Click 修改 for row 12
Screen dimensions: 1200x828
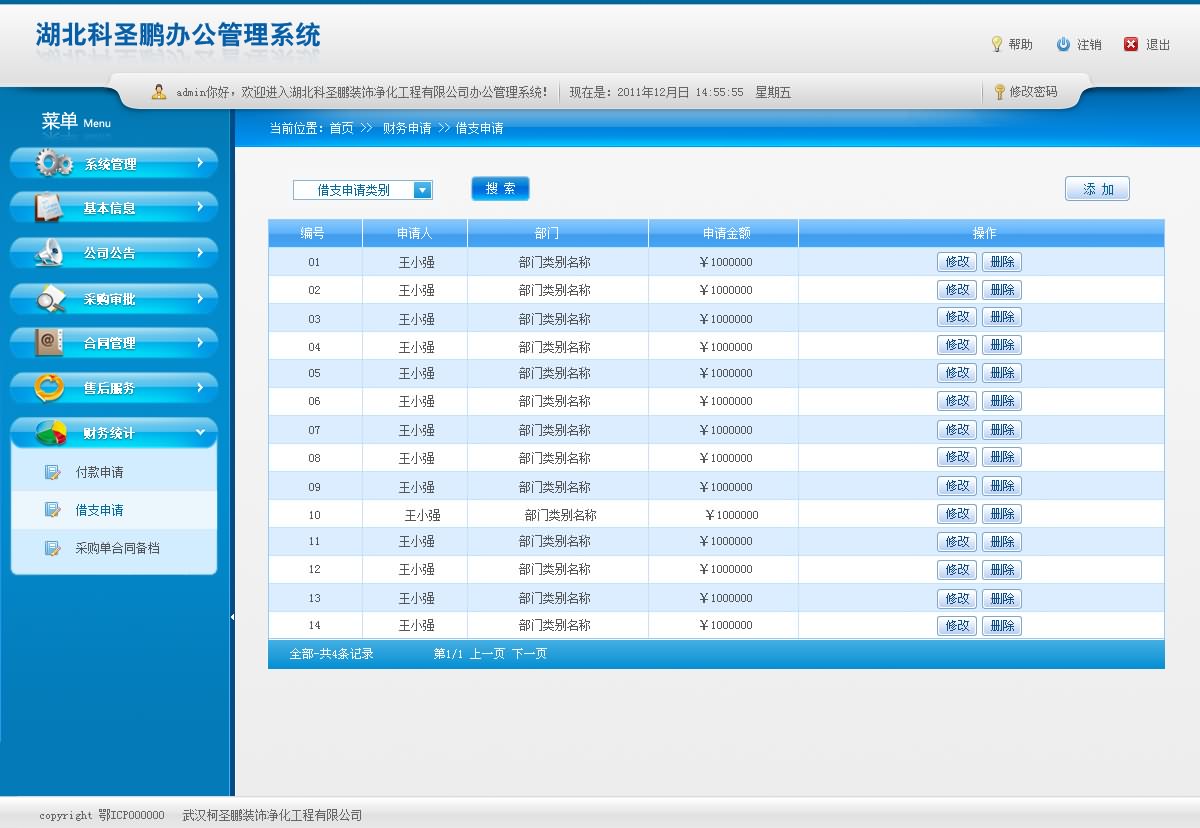pyautogui.click(x=957, y=570)
